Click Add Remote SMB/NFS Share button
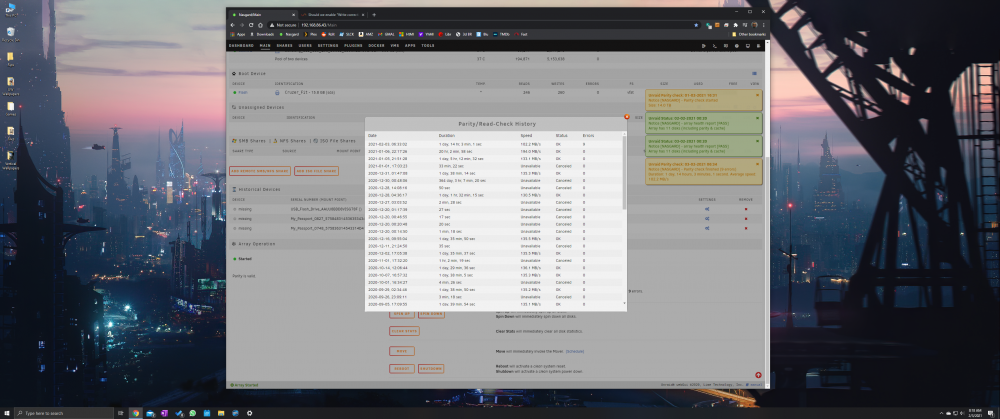This screenshot has width=1000, height=419. pyautogui.click(x=260, y=171)
